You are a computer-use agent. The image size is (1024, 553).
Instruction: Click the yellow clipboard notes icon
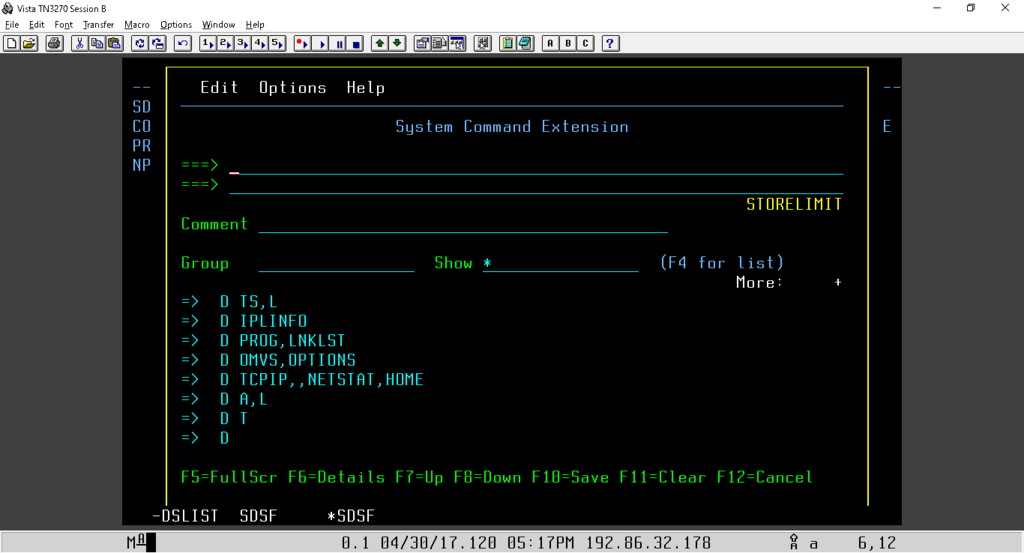[x=507, y=44]
